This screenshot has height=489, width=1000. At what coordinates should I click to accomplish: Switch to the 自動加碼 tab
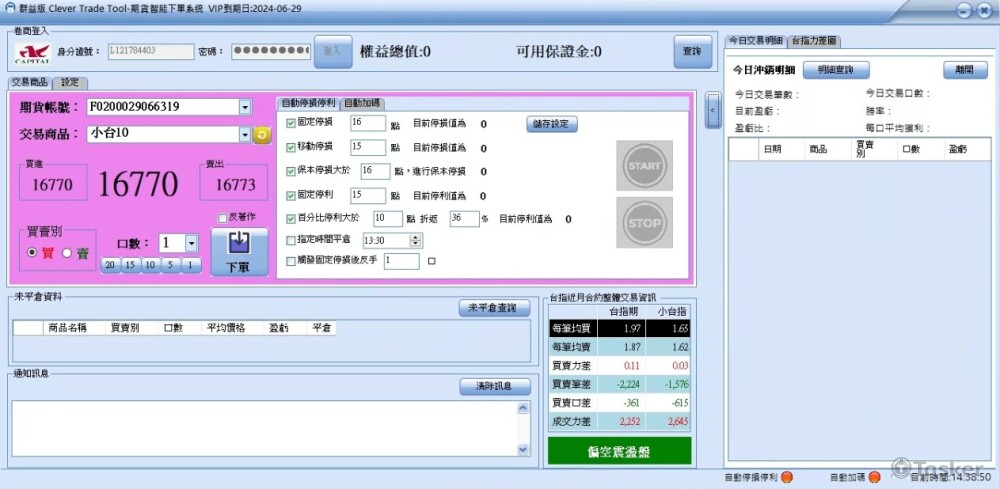(363, 104)
